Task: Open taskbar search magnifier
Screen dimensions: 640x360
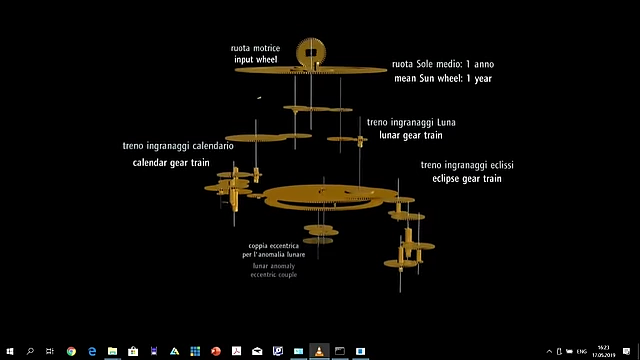Action: coord(30,351)
